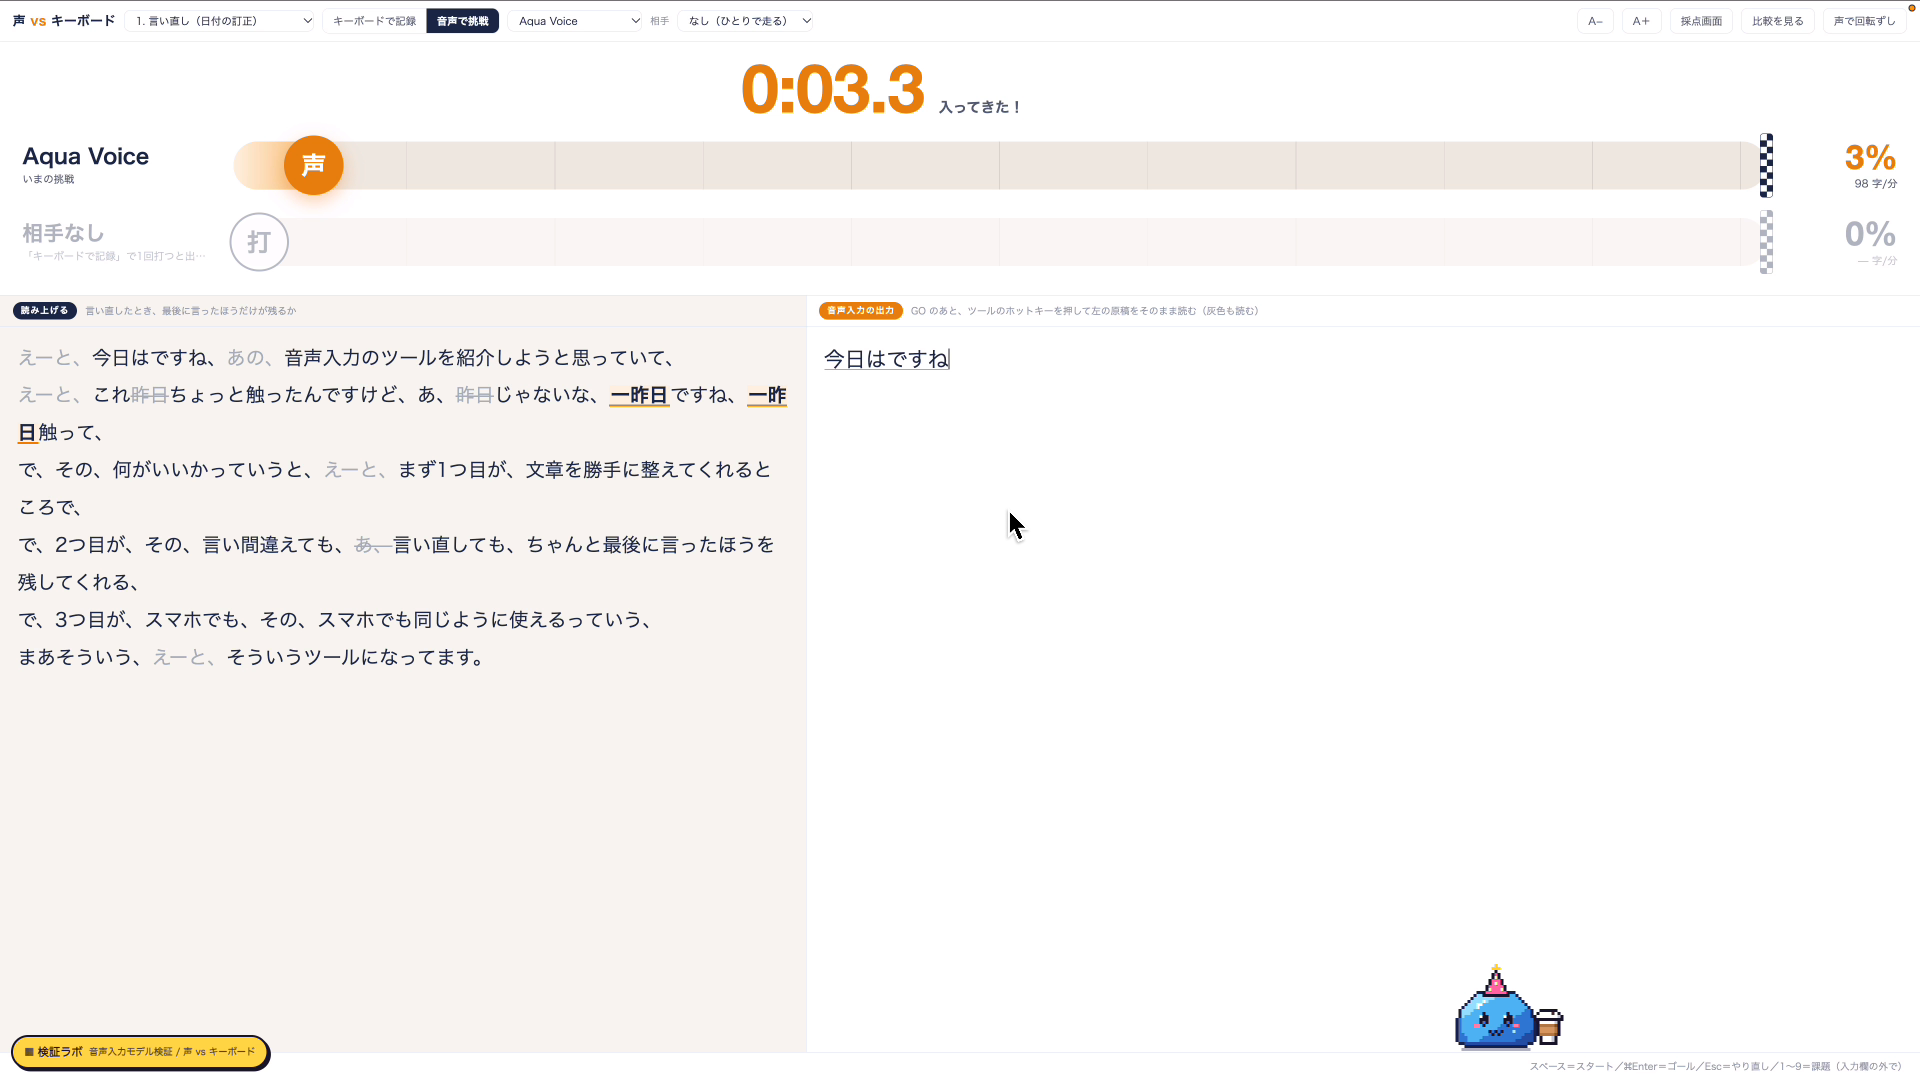Image resolution: width=1920 pixels, height=1080 pixels.
Task: Open the task selector 言い直し dropdown
Action: [221, 21]
